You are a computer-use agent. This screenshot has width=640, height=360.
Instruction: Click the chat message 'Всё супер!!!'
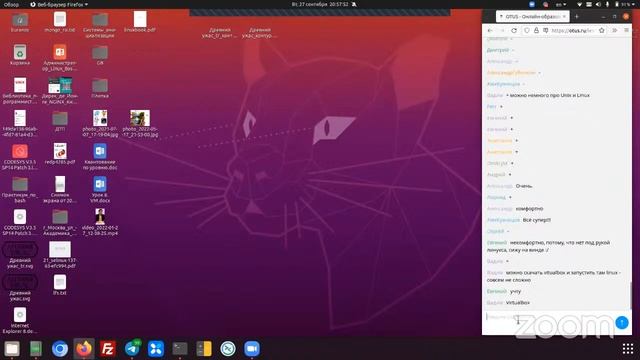tap(537, 220)
